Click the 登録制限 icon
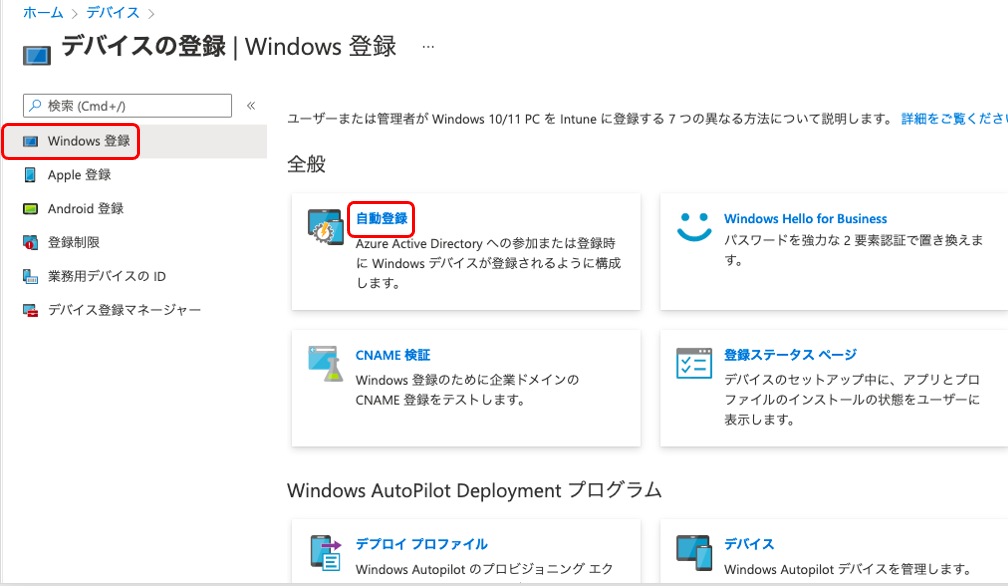Viewport: 1008px width, 586px height. pyautogui.click(x=30, y=242)
